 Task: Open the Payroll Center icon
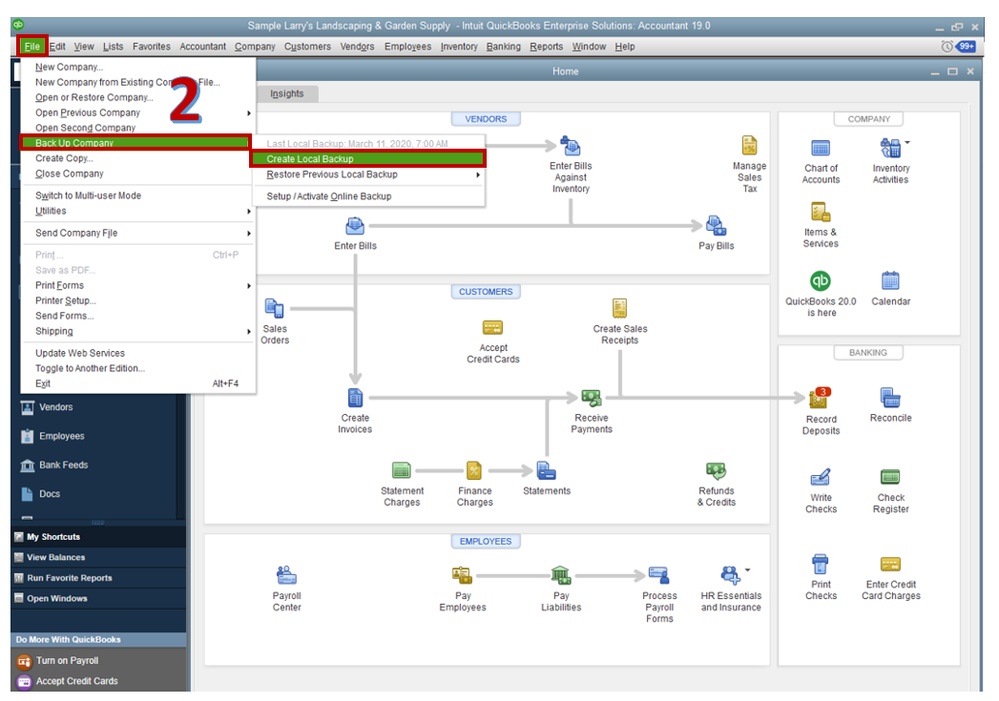[286, 575]
